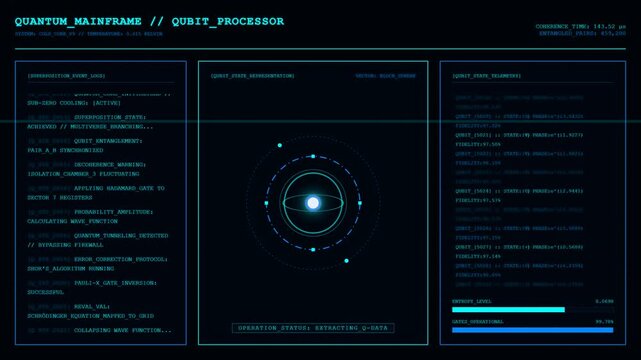Select SECTOR 7 REGISTERS log line
This screenshot has height=360, width=641.
pos(60,198)
